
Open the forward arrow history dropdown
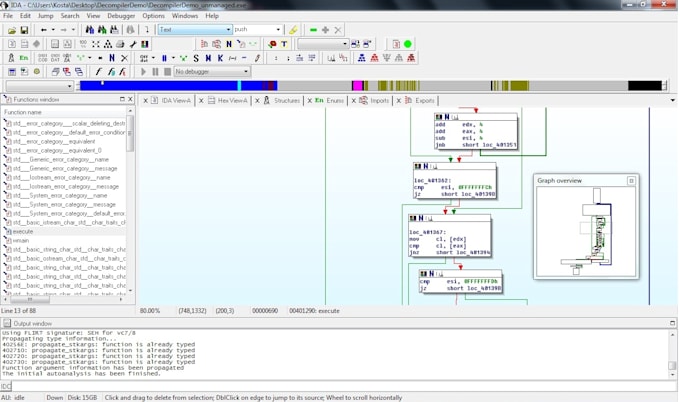pyautogui.click(x=73, y=30)
